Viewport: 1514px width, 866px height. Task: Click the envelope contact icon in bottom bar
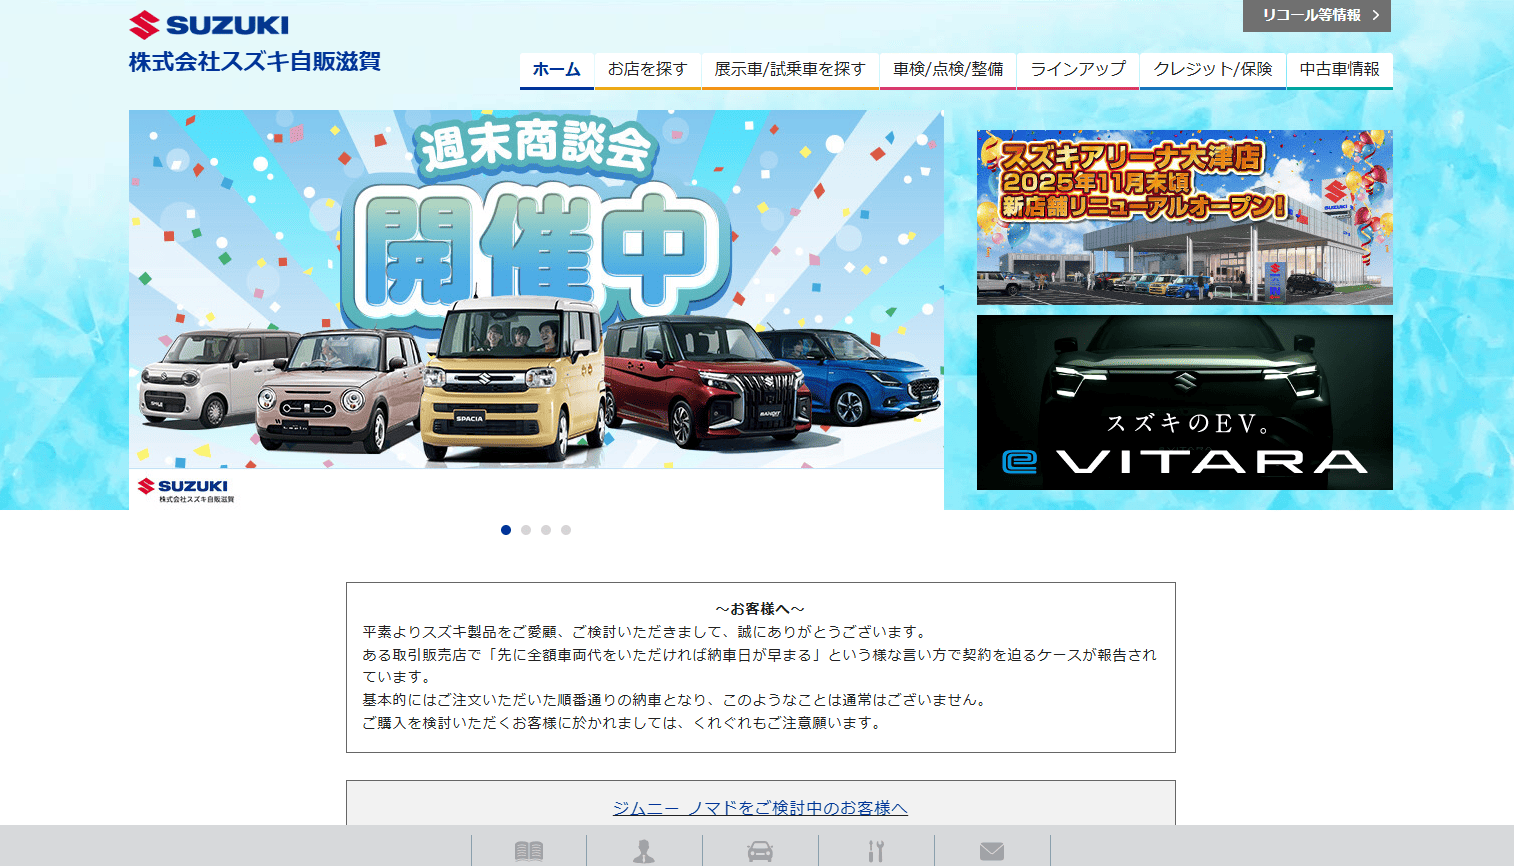[992, 851]
